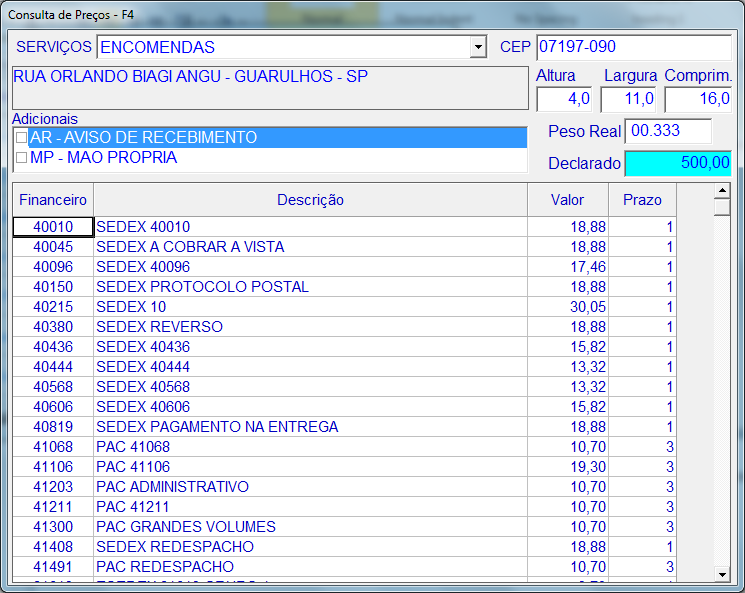Click the Valor column header
Viewport: 745px width, 593px height.
pos(568,200)
